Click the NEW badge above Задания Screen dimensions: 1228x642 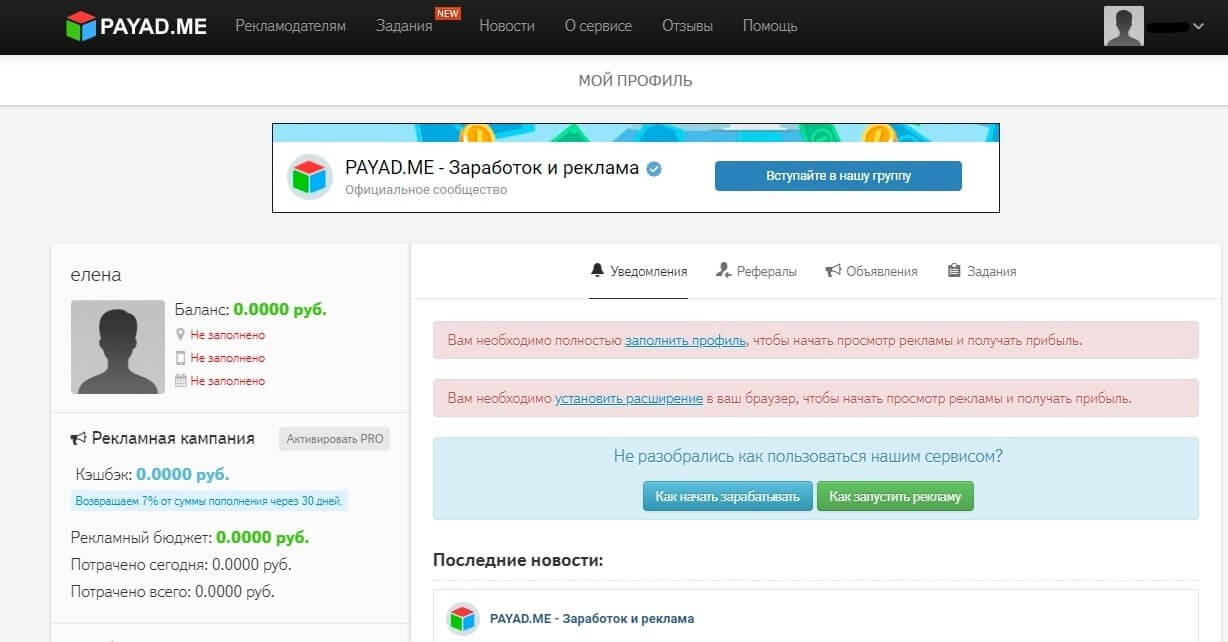coord(448,13)
